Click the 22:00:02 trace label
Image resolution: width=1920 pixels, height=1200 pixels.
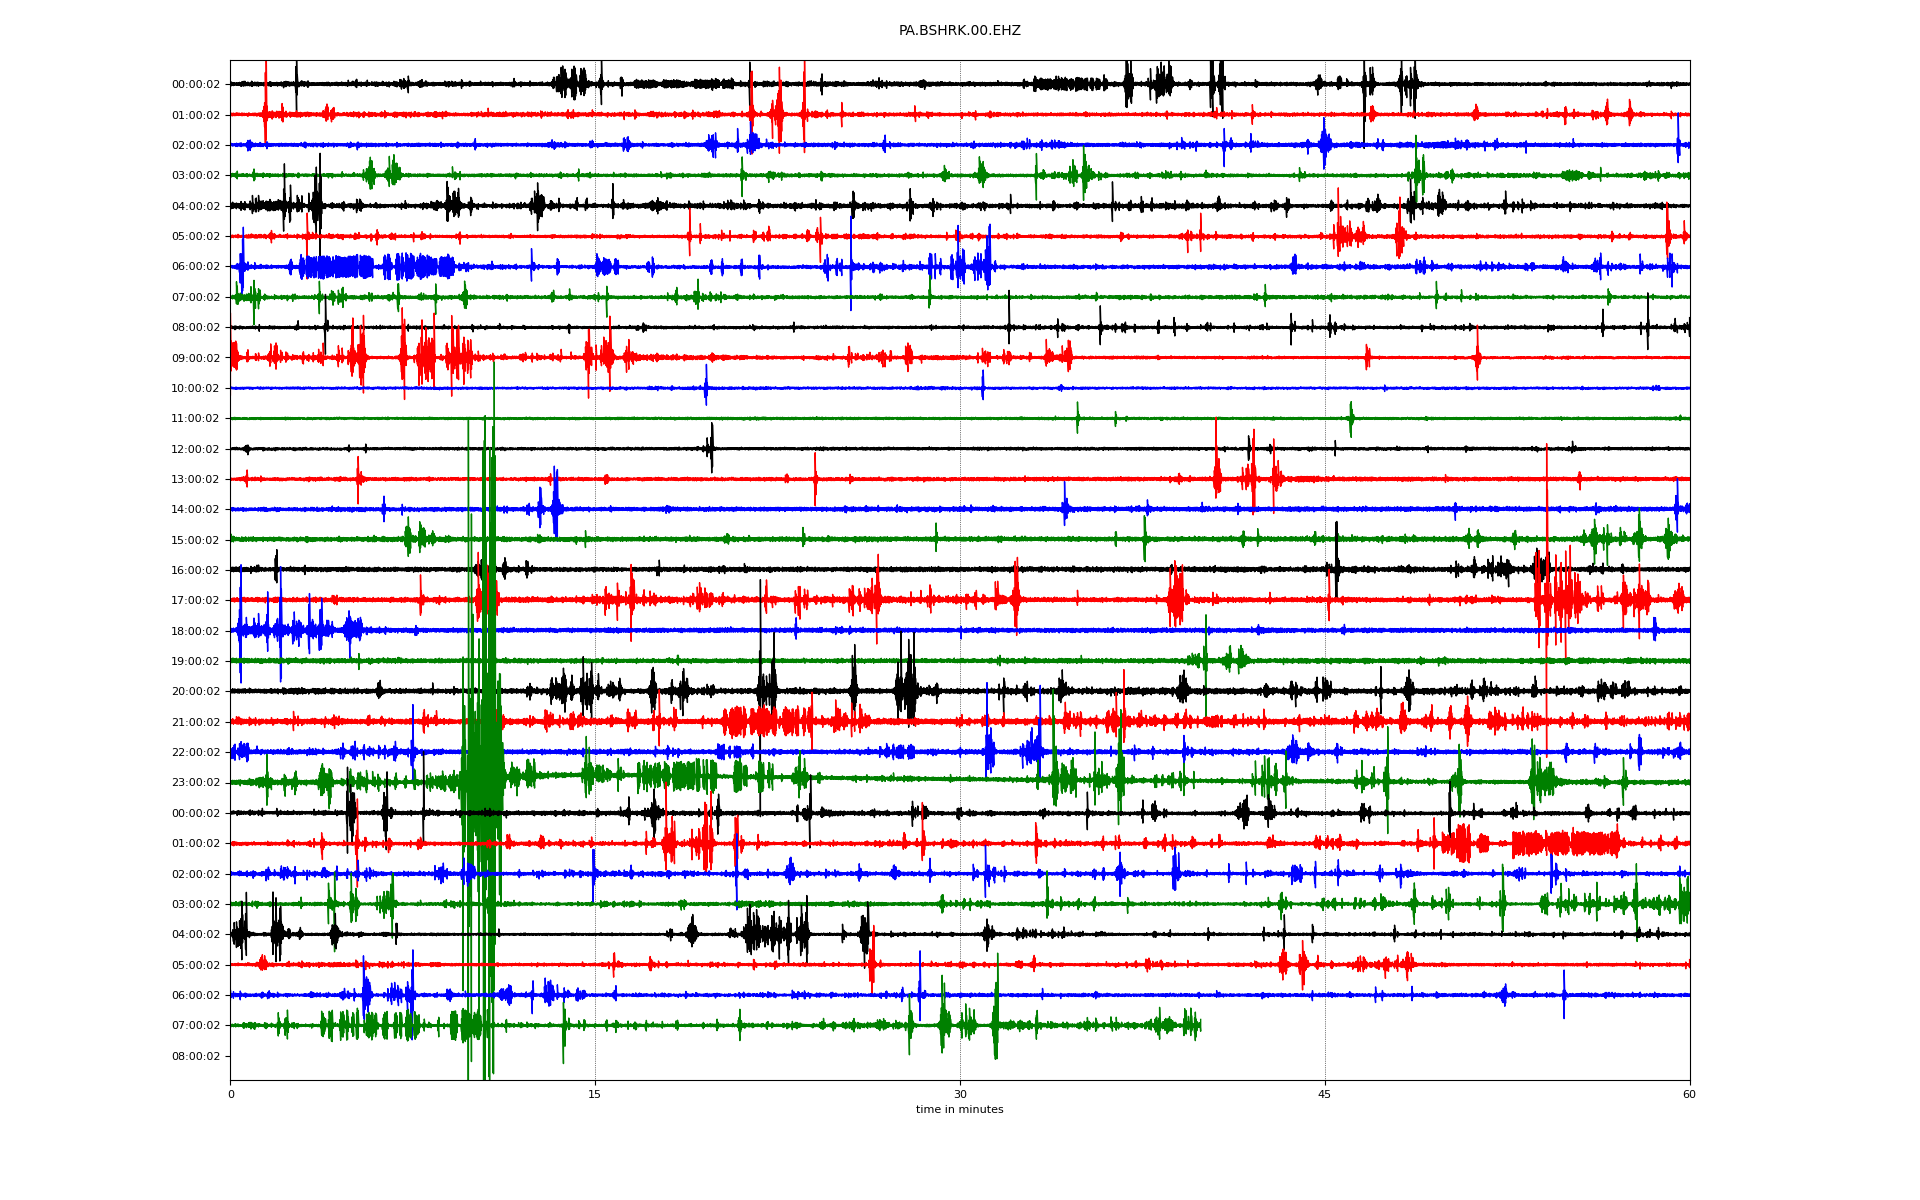pyautogui.click(x=195, y=752)
